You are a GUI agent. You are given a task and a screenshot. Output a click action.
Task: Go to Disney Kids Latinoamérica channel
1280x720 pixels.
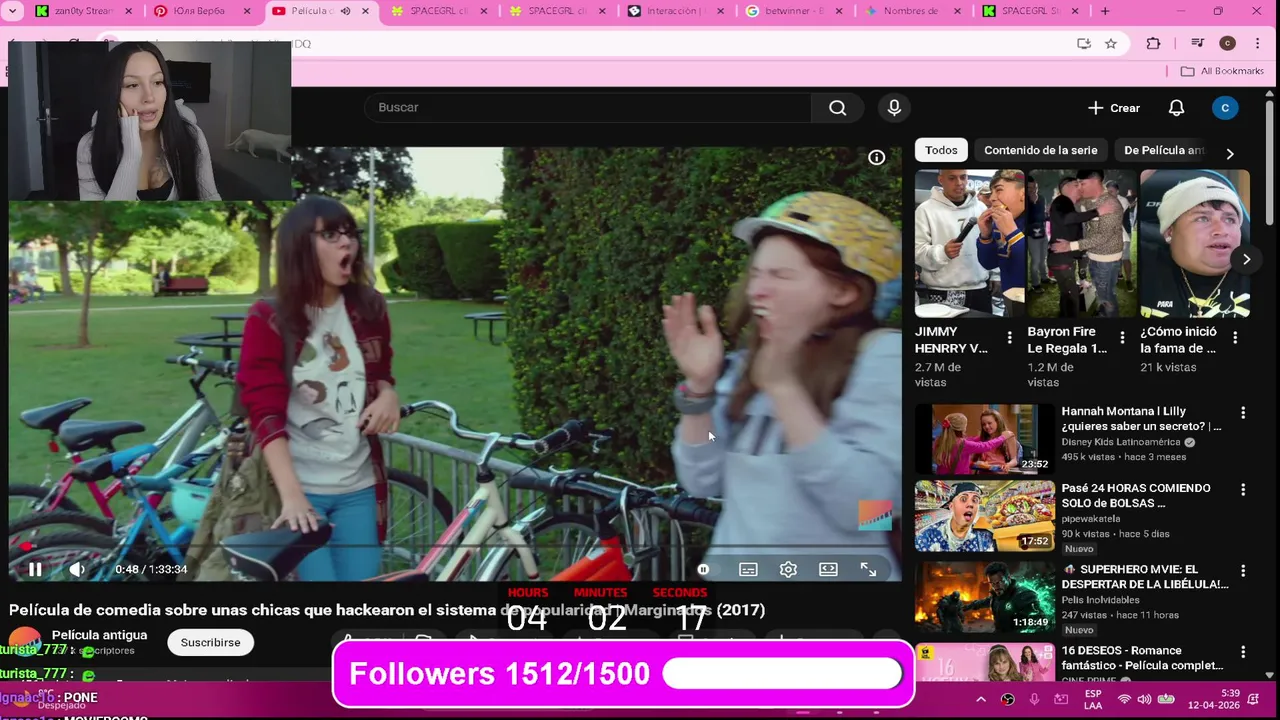[x=1121, y=442]
